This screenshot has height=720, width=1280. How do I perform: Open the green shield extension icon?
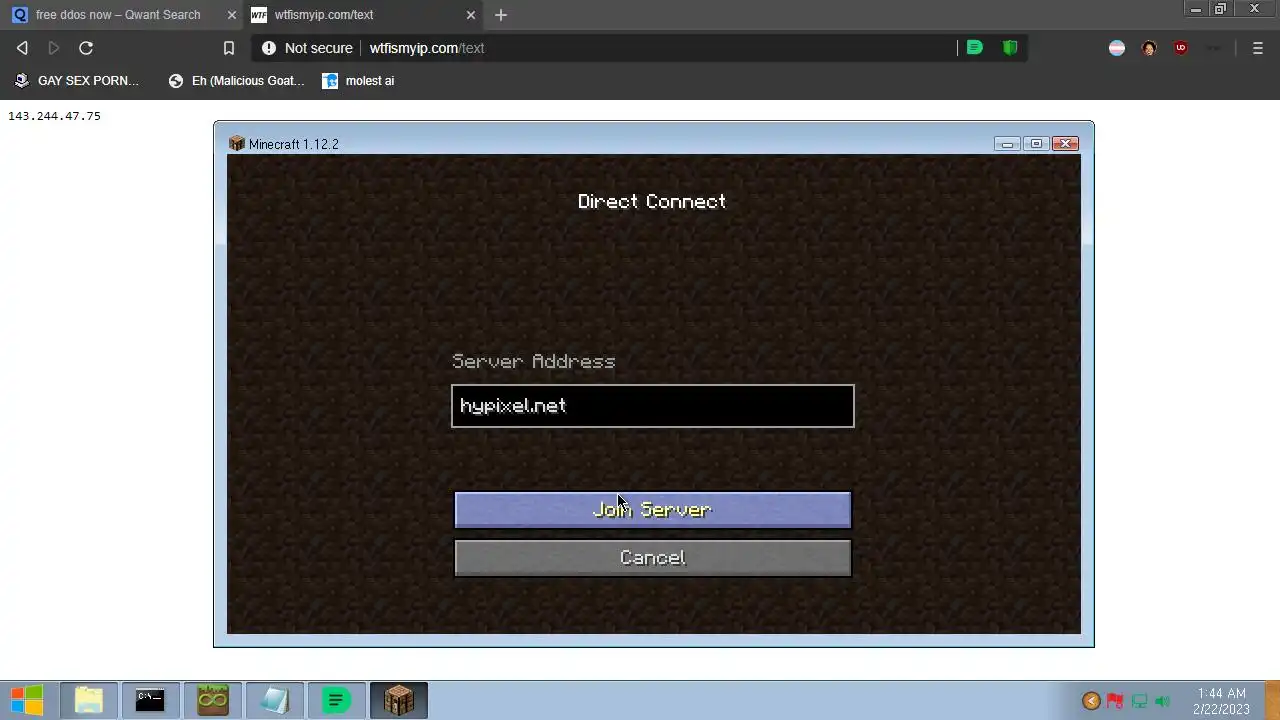coord(1010,47)
